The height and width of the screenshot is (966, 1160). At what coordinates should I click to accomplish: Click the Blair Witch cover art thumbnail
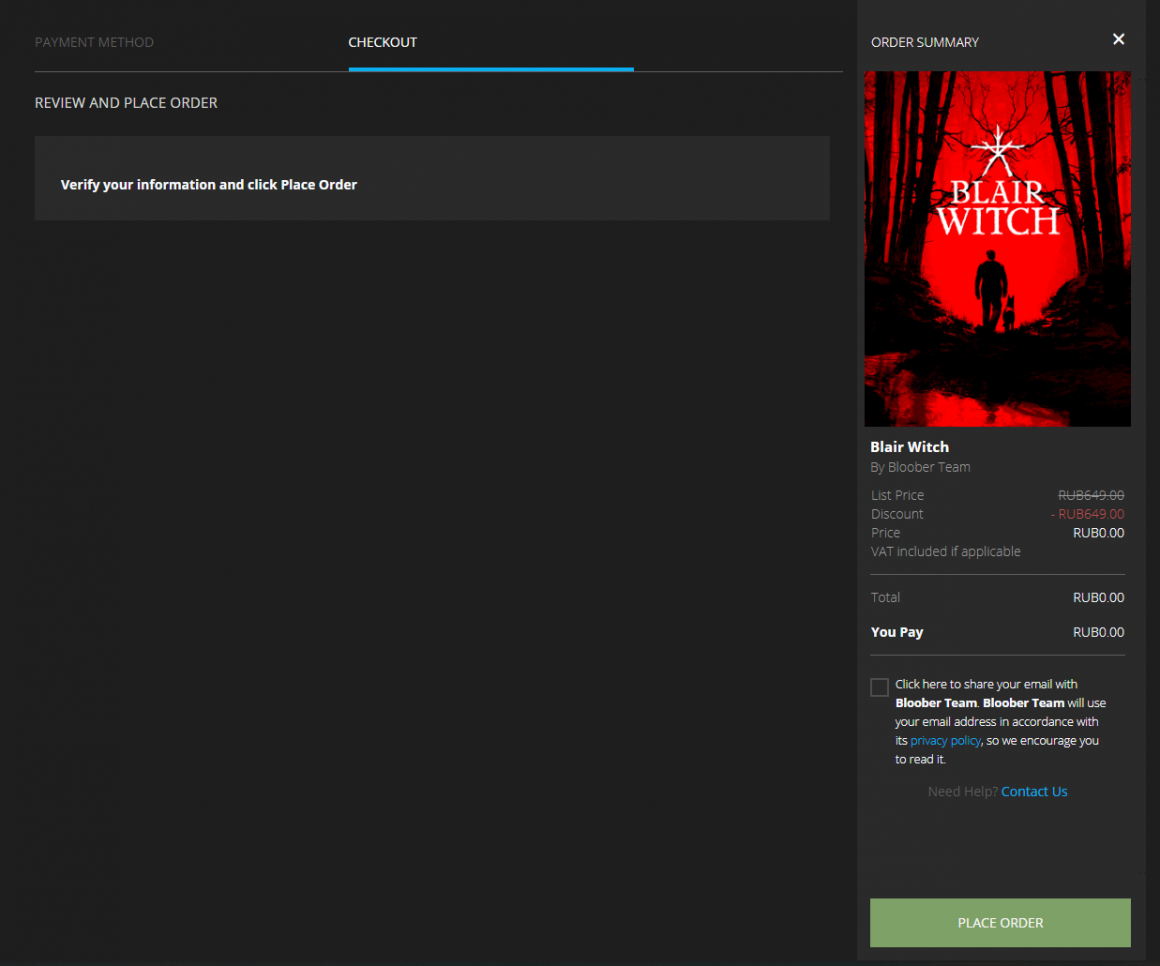coord(997,249)
